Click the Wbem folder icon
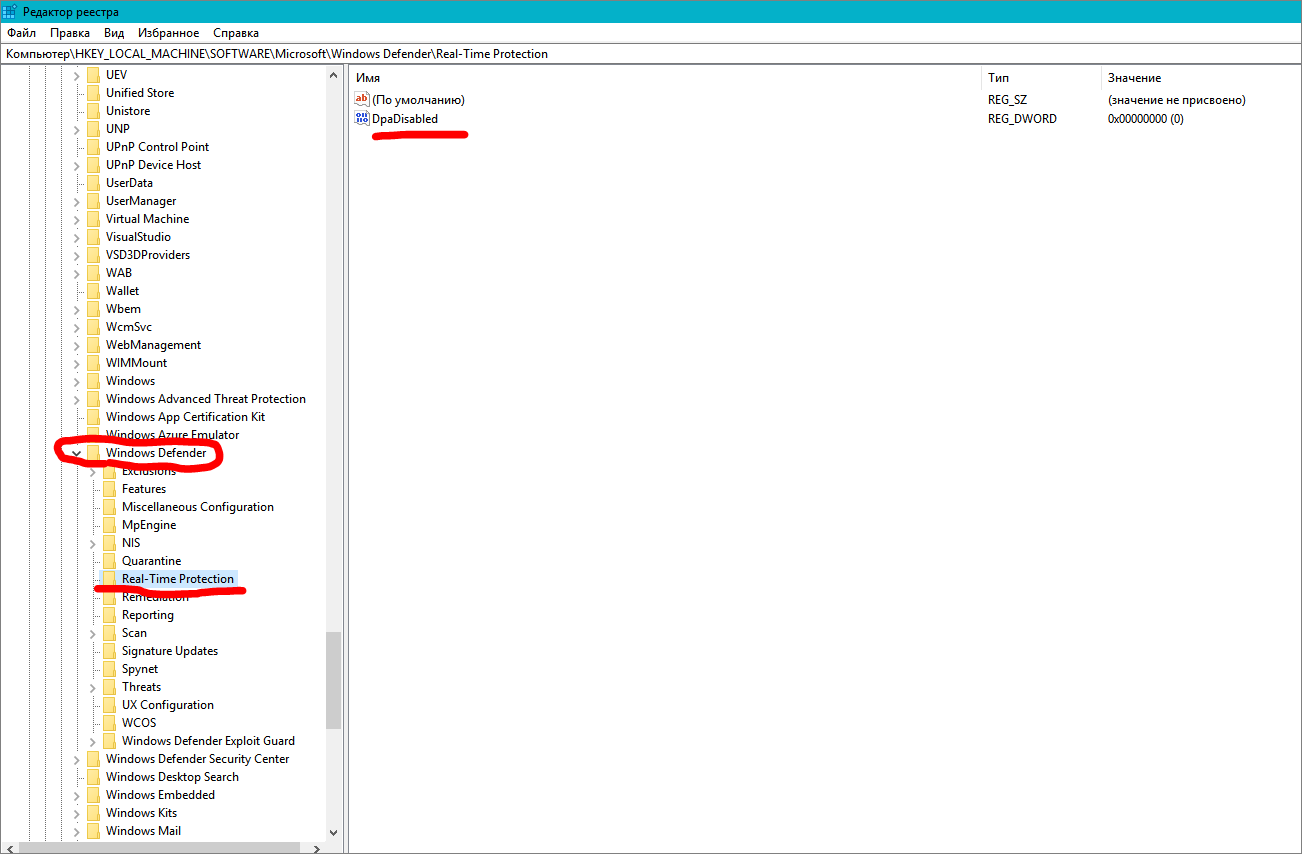 pyautogui.click(x=93, y=309)
